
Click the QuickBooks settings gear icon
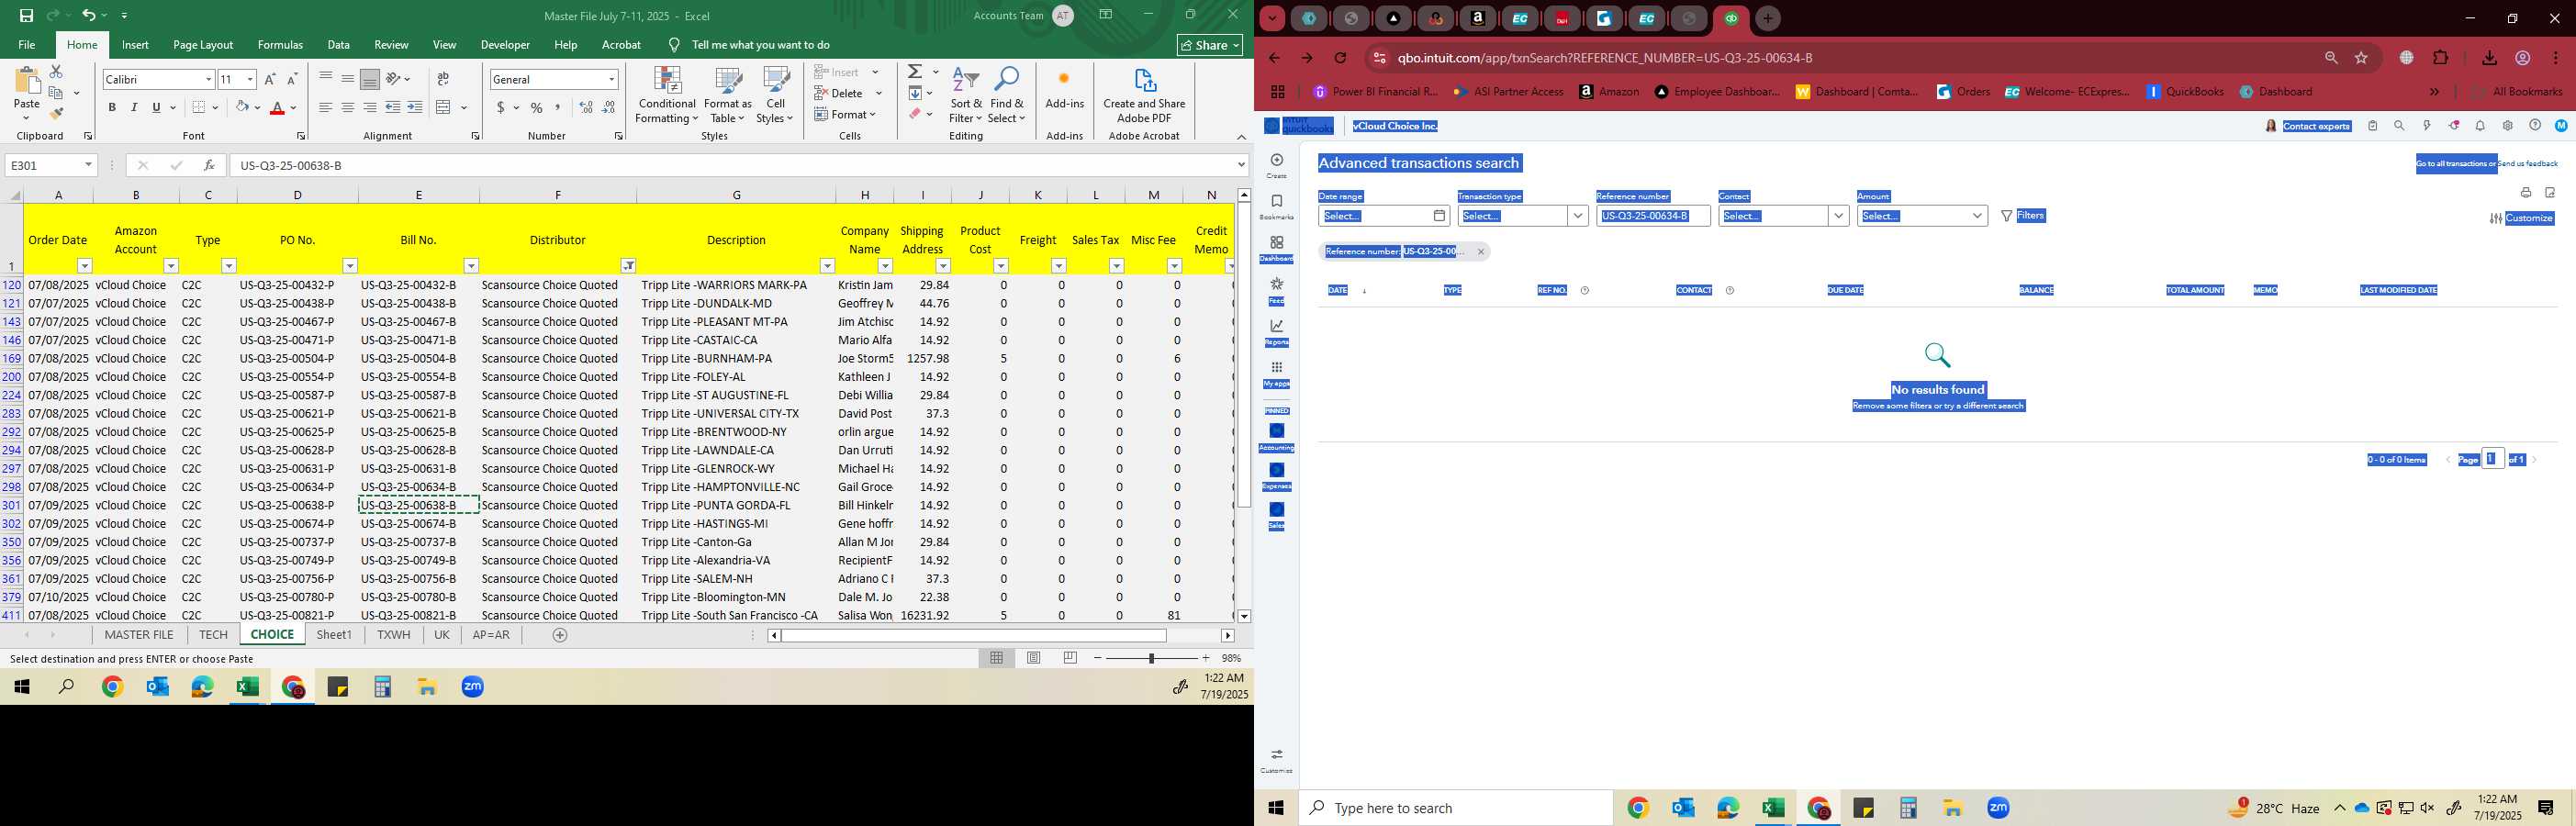(2507, 126)
